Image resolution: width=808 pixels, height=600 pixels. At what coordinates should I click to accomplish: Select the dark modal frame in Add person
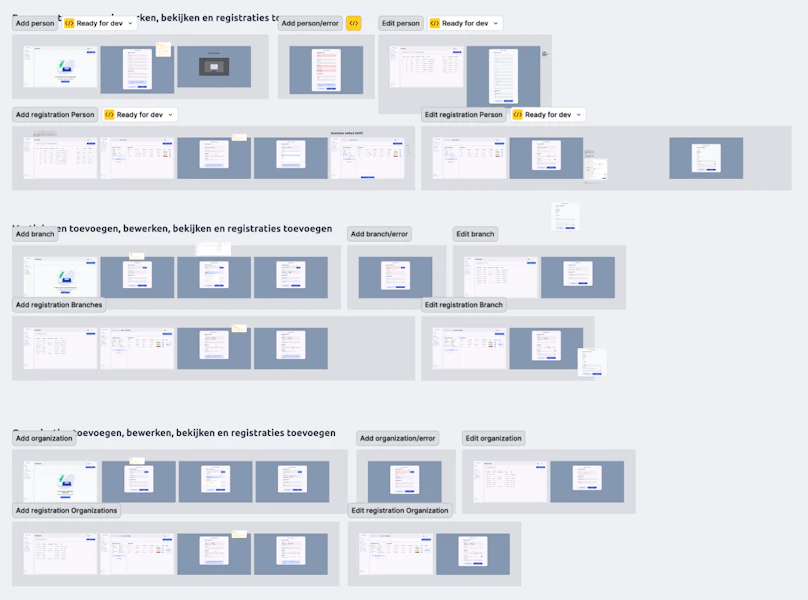pyautogui.click(x=214, y=66)
